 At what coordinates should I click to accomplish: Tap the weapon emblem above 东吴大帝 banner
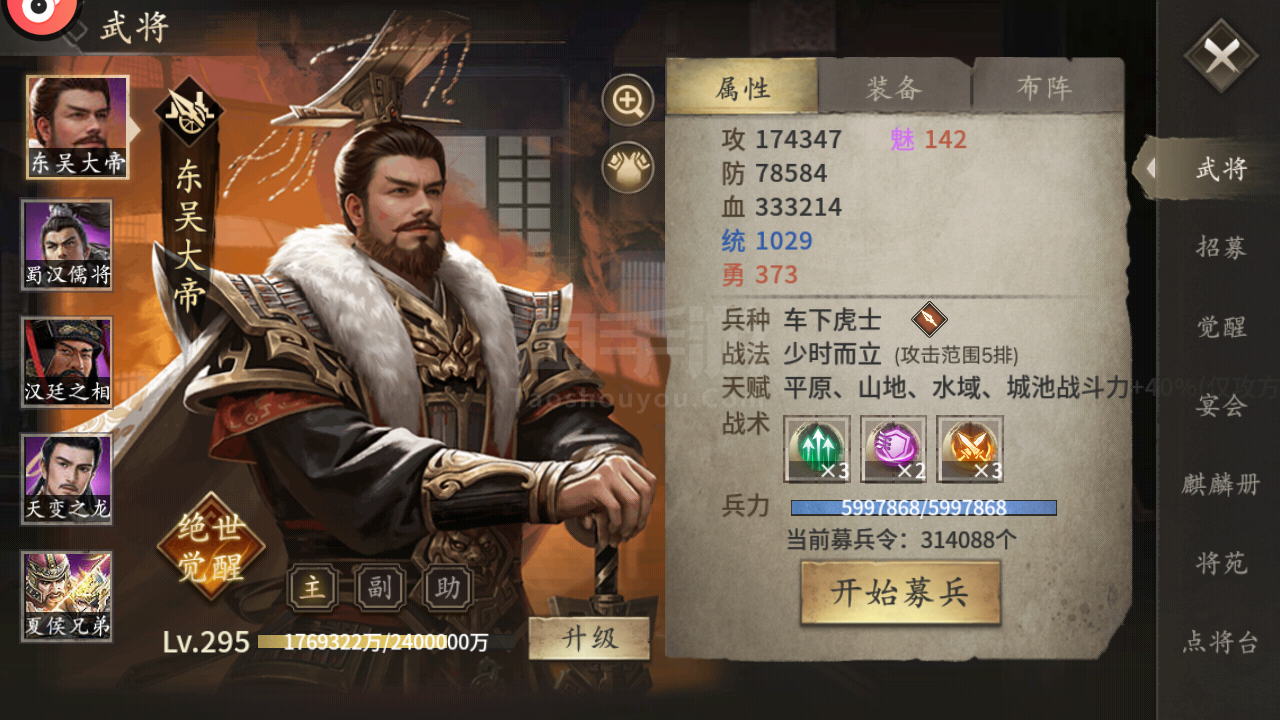190,112
